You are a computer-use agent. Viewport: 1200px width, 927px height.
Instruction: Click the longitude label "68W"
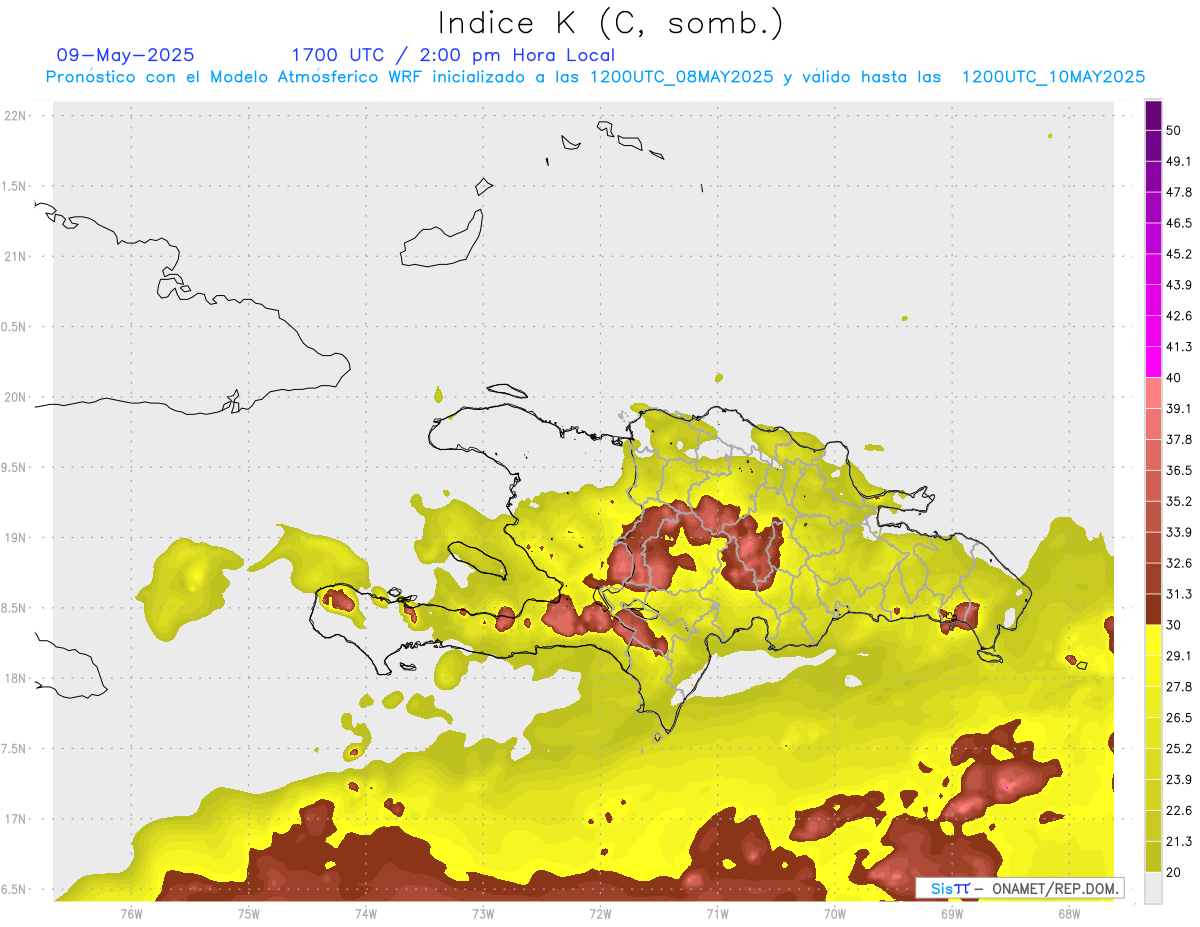coord(1068,914)
